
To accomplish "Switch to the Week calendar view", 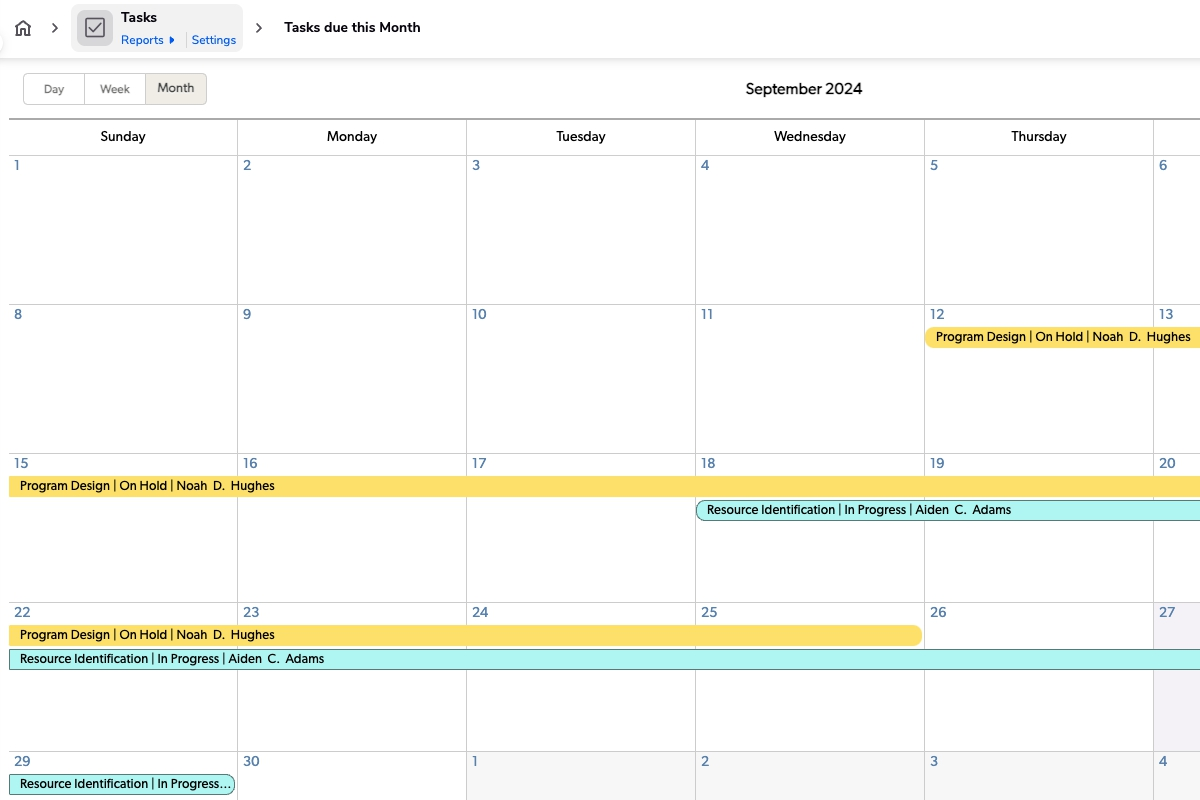I will pyautogui.click(x=115, y=89).
